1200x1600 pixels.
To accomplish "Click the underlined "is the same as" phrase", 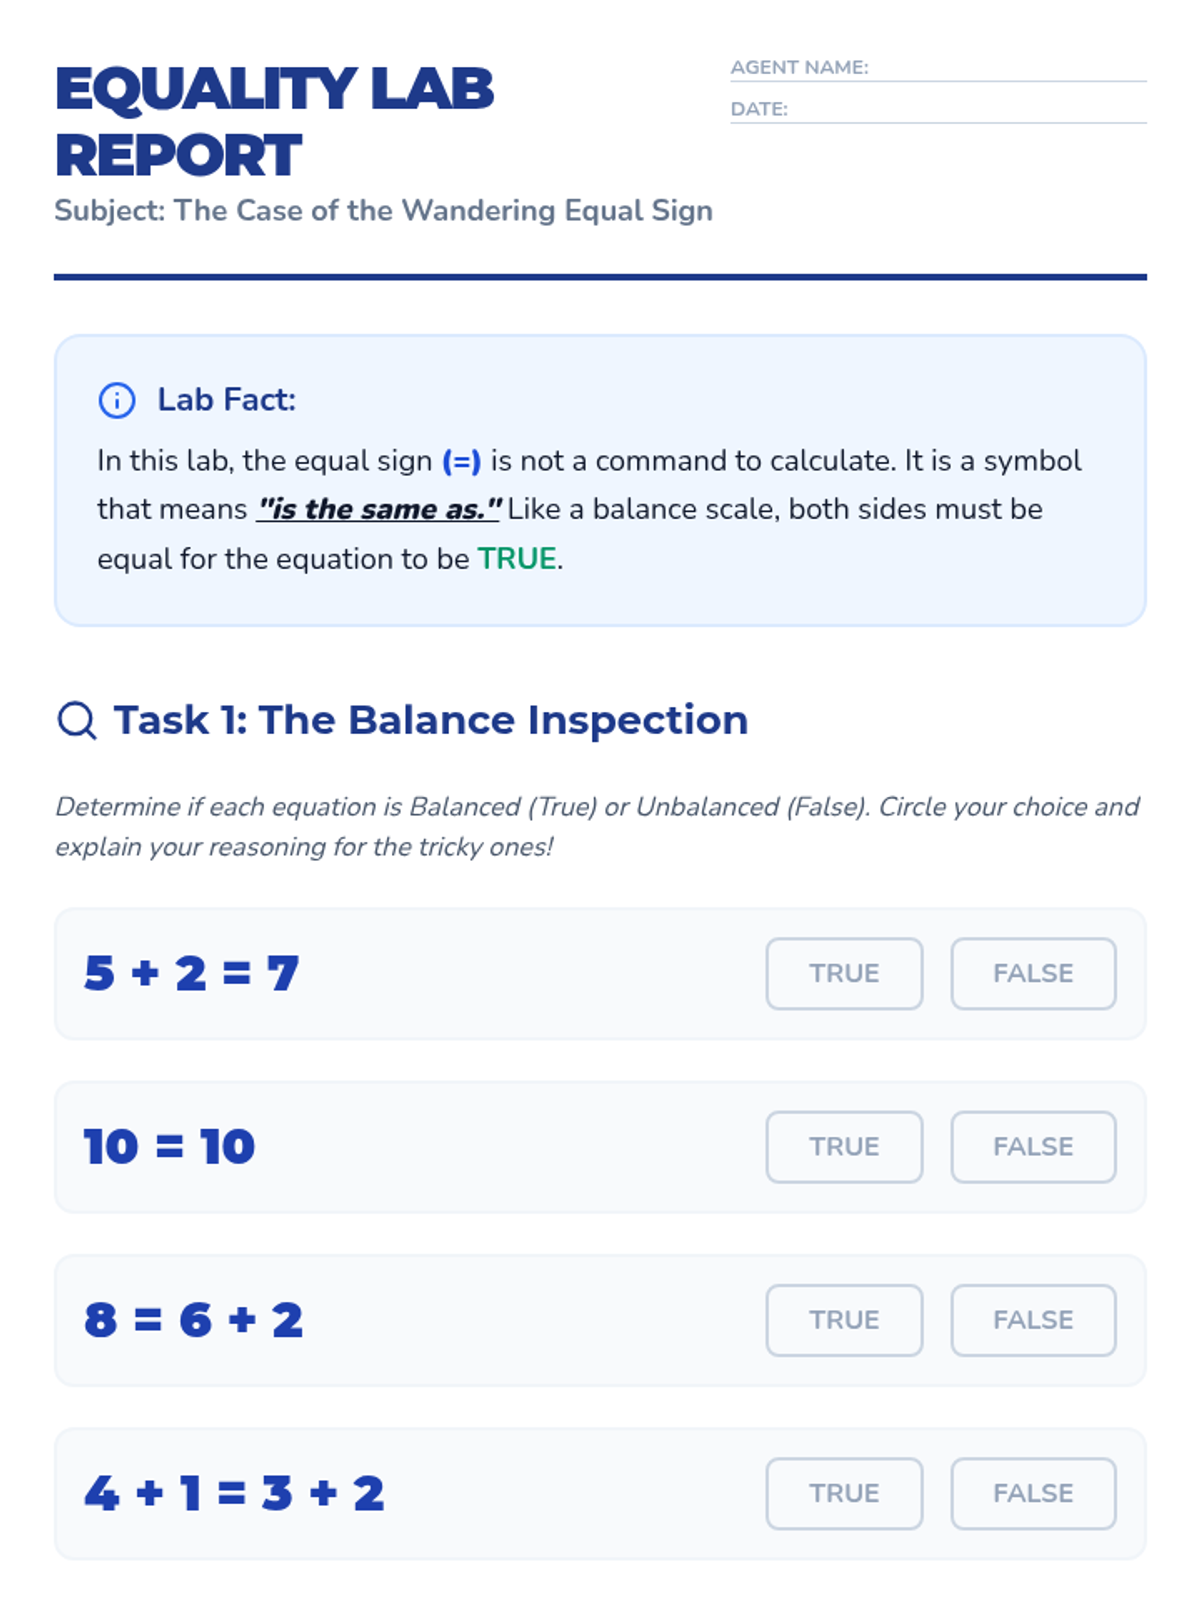I will (378, 509).
